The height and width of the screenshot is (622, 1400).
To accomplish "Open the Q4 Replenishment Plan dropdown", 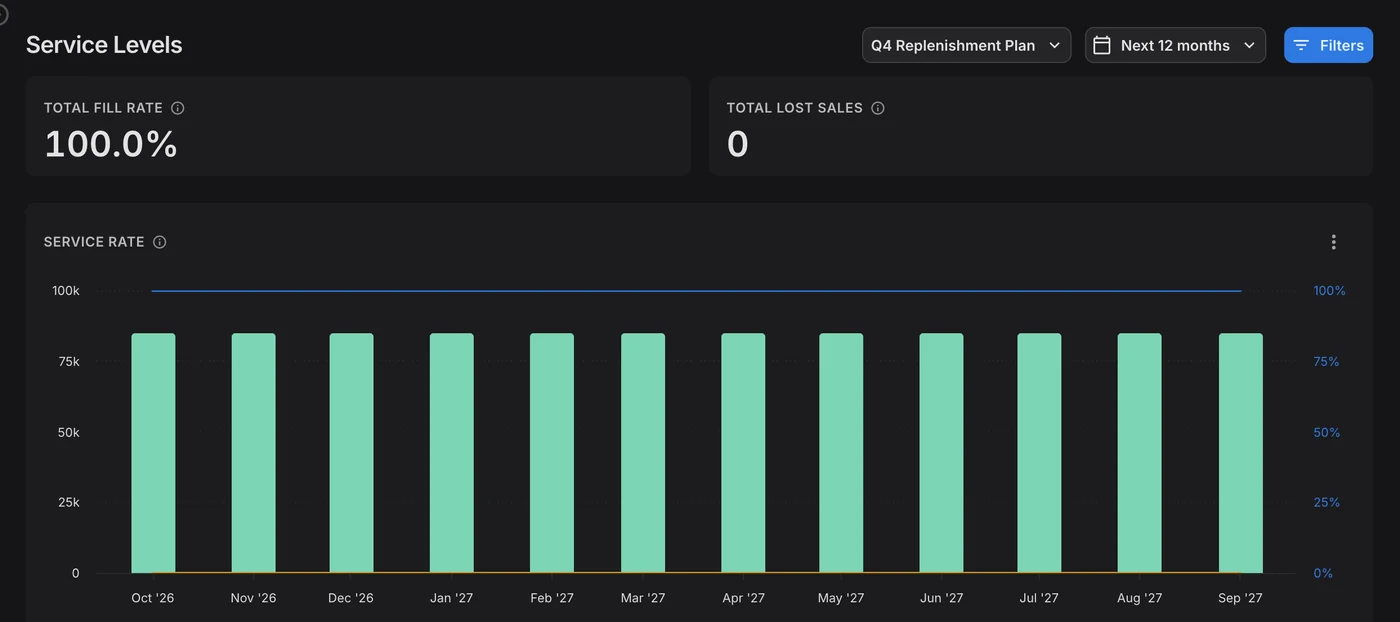I will (966, 45).
